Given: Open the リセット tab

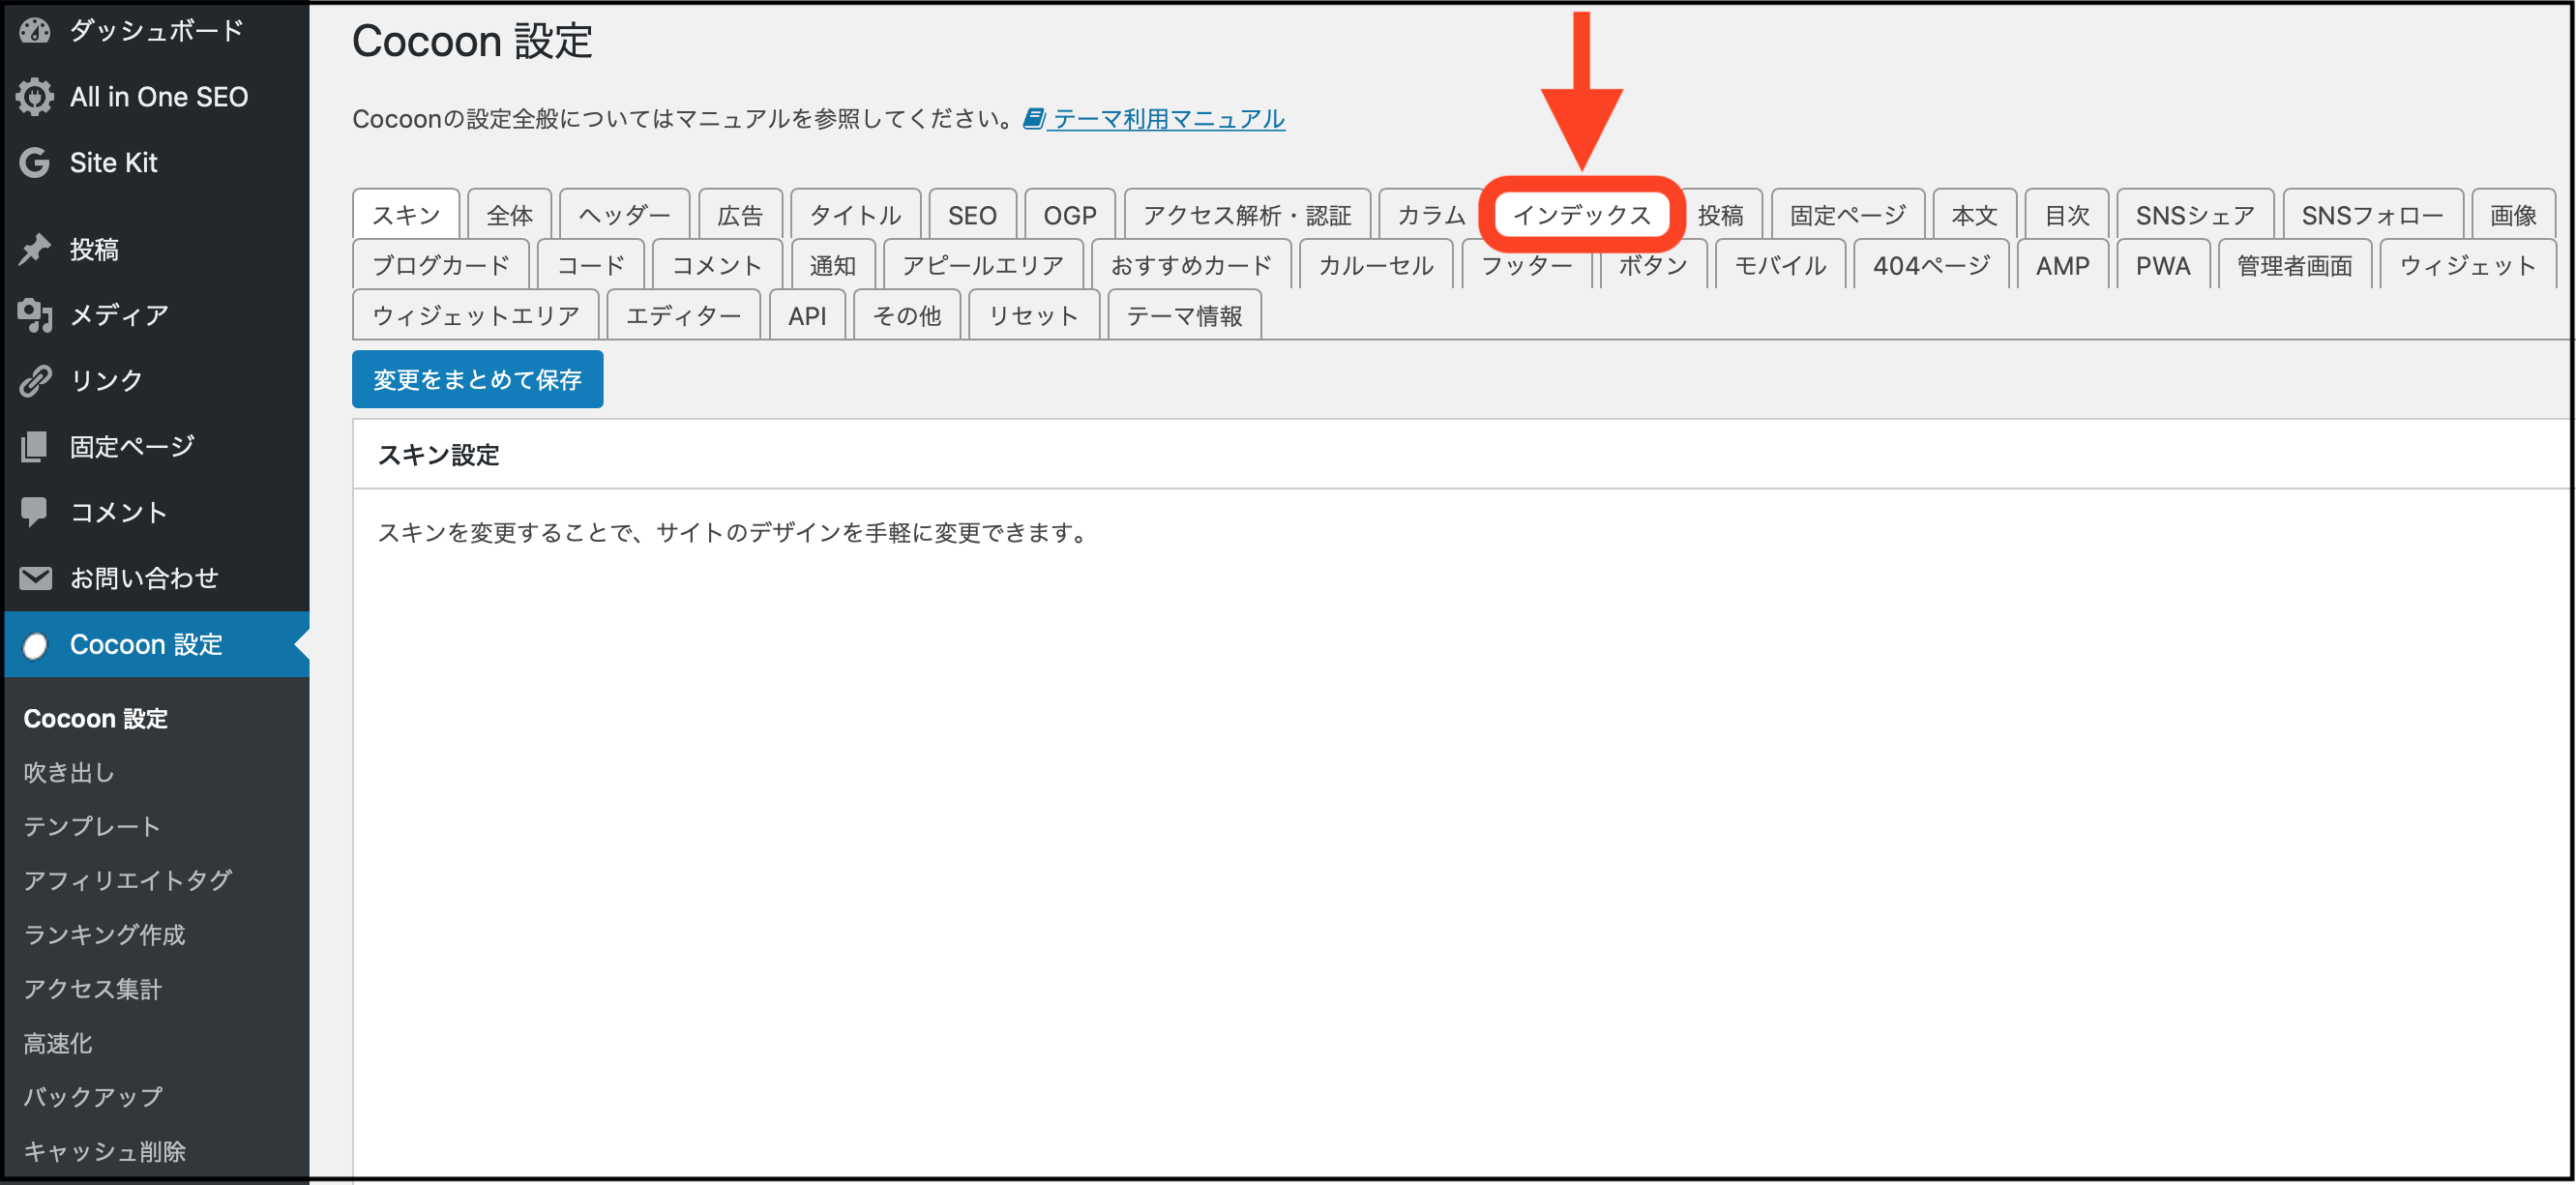Looking at the screenshot, I should tap(1034, 315).
